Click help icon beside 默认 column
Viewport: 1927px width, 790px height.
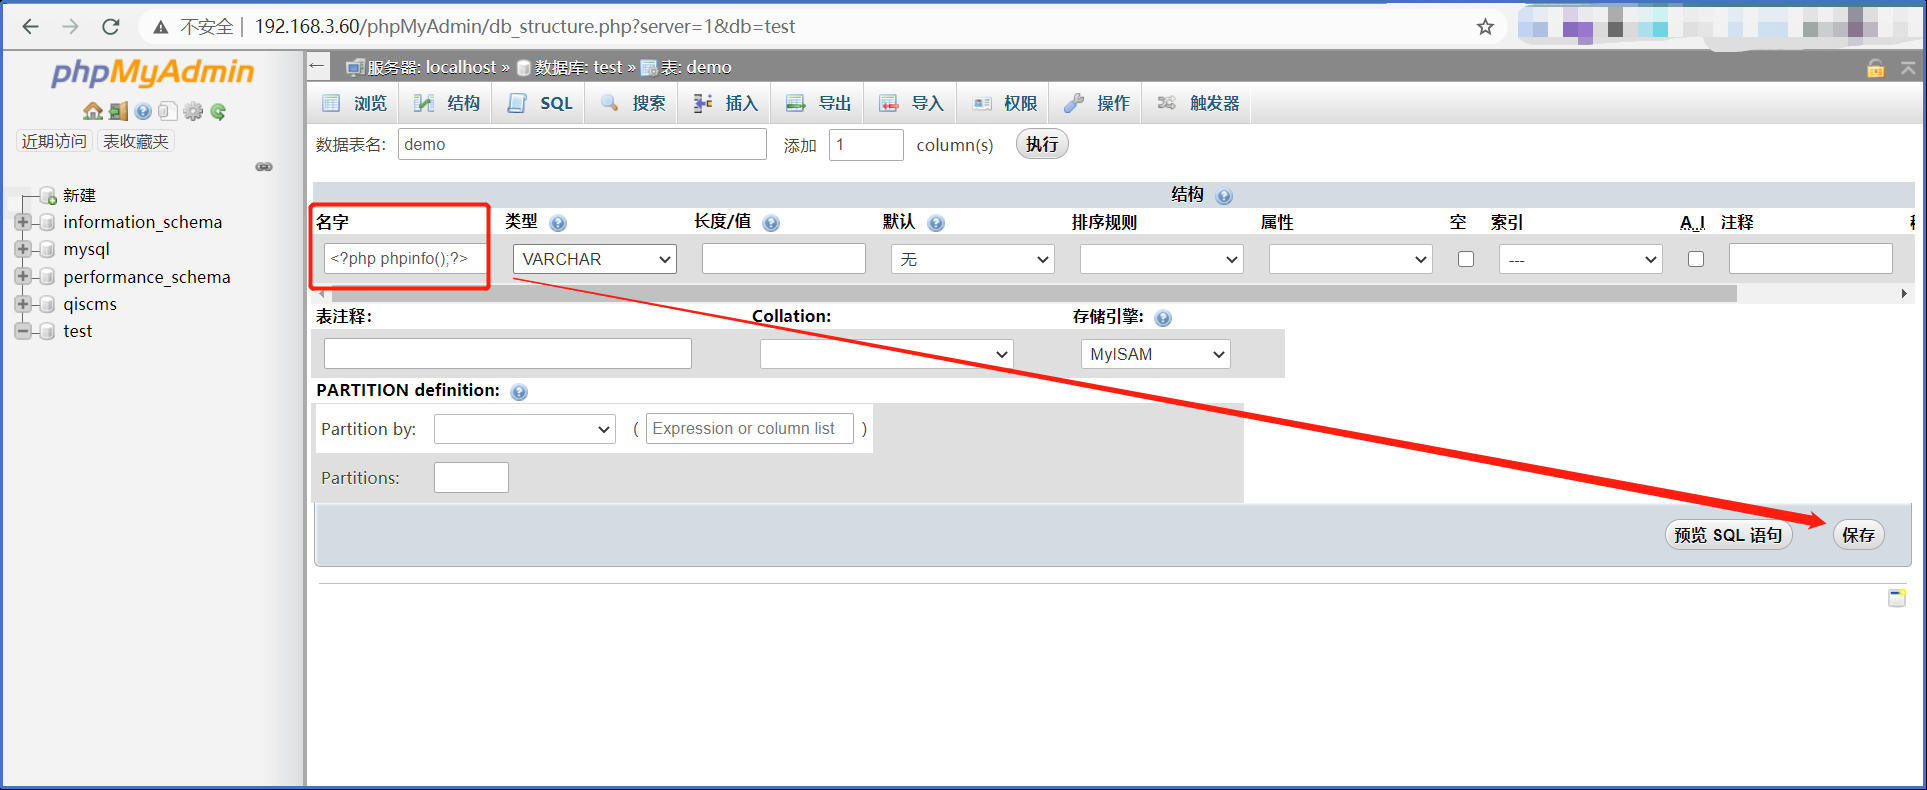pyautogui.click(x=936, y=223)
